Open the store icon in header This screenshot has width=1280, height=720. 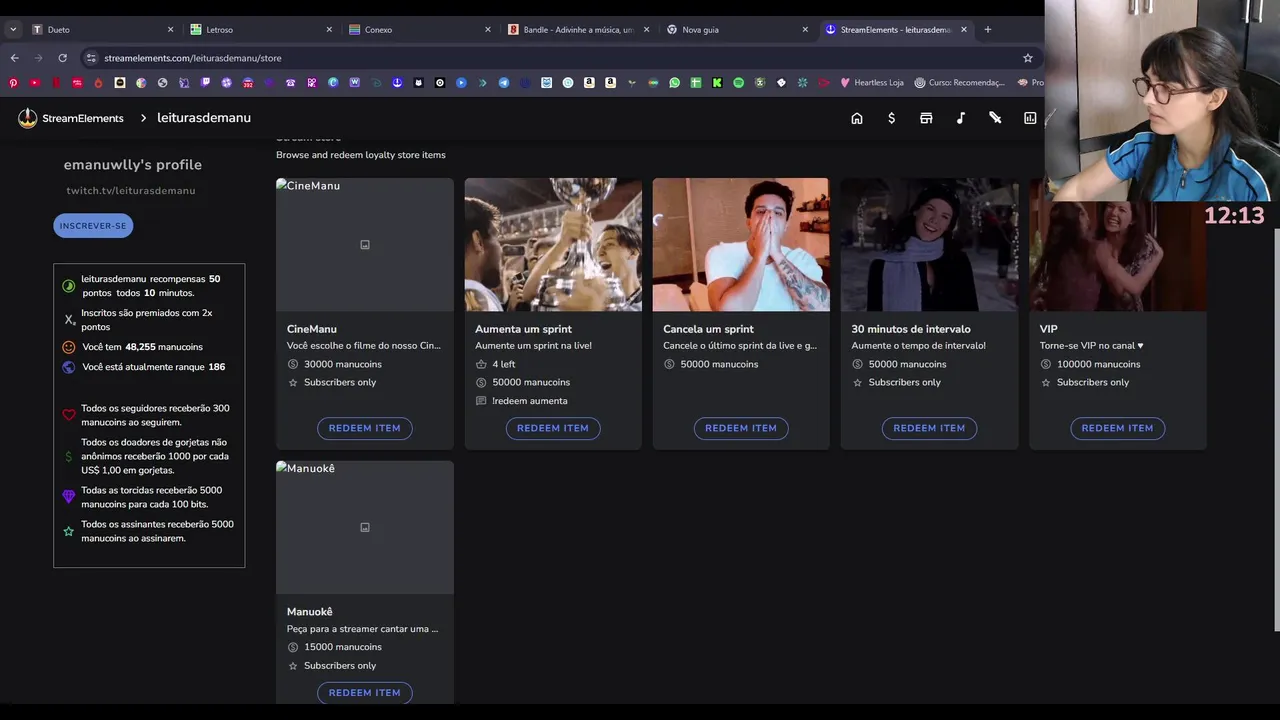click(926, 118)
